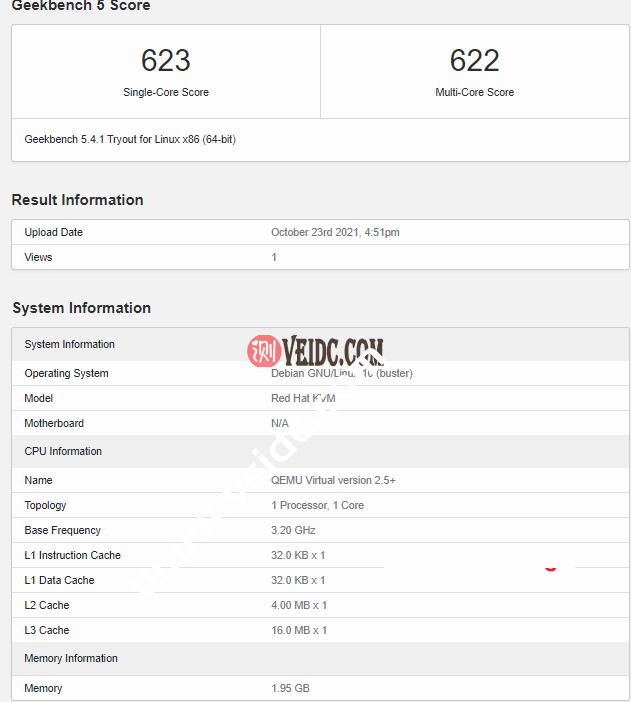The height and width of the screenshot is (702, 631).
Task: Click the 'Upload Date' row label
Action: (x=53, y=232)
